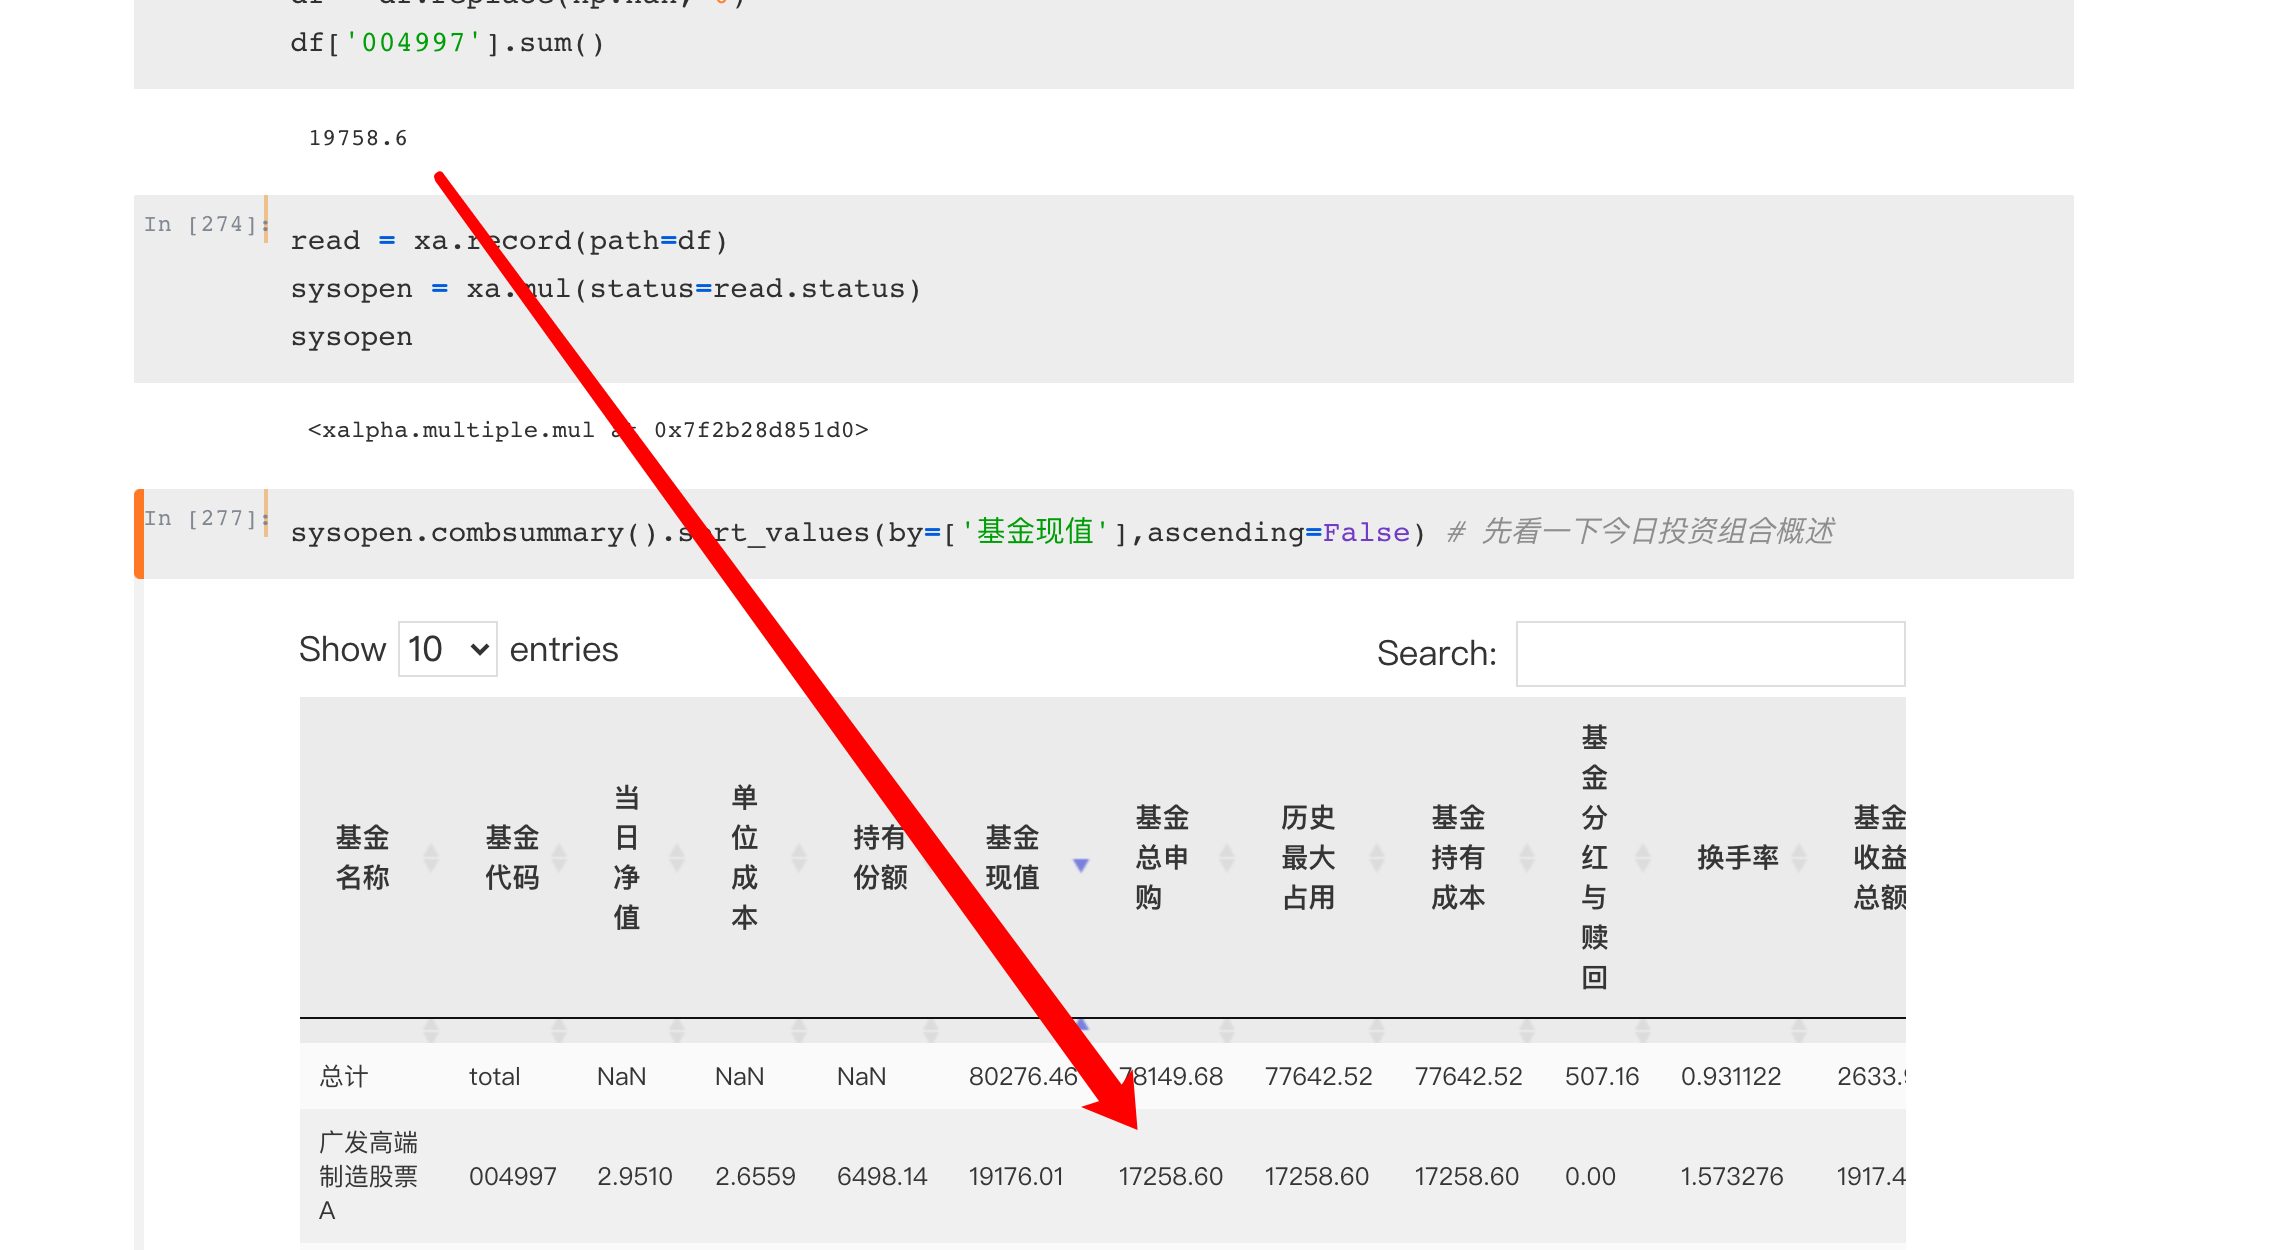
Task: Open the Show entries count dropdown
Action: point(448,649)
